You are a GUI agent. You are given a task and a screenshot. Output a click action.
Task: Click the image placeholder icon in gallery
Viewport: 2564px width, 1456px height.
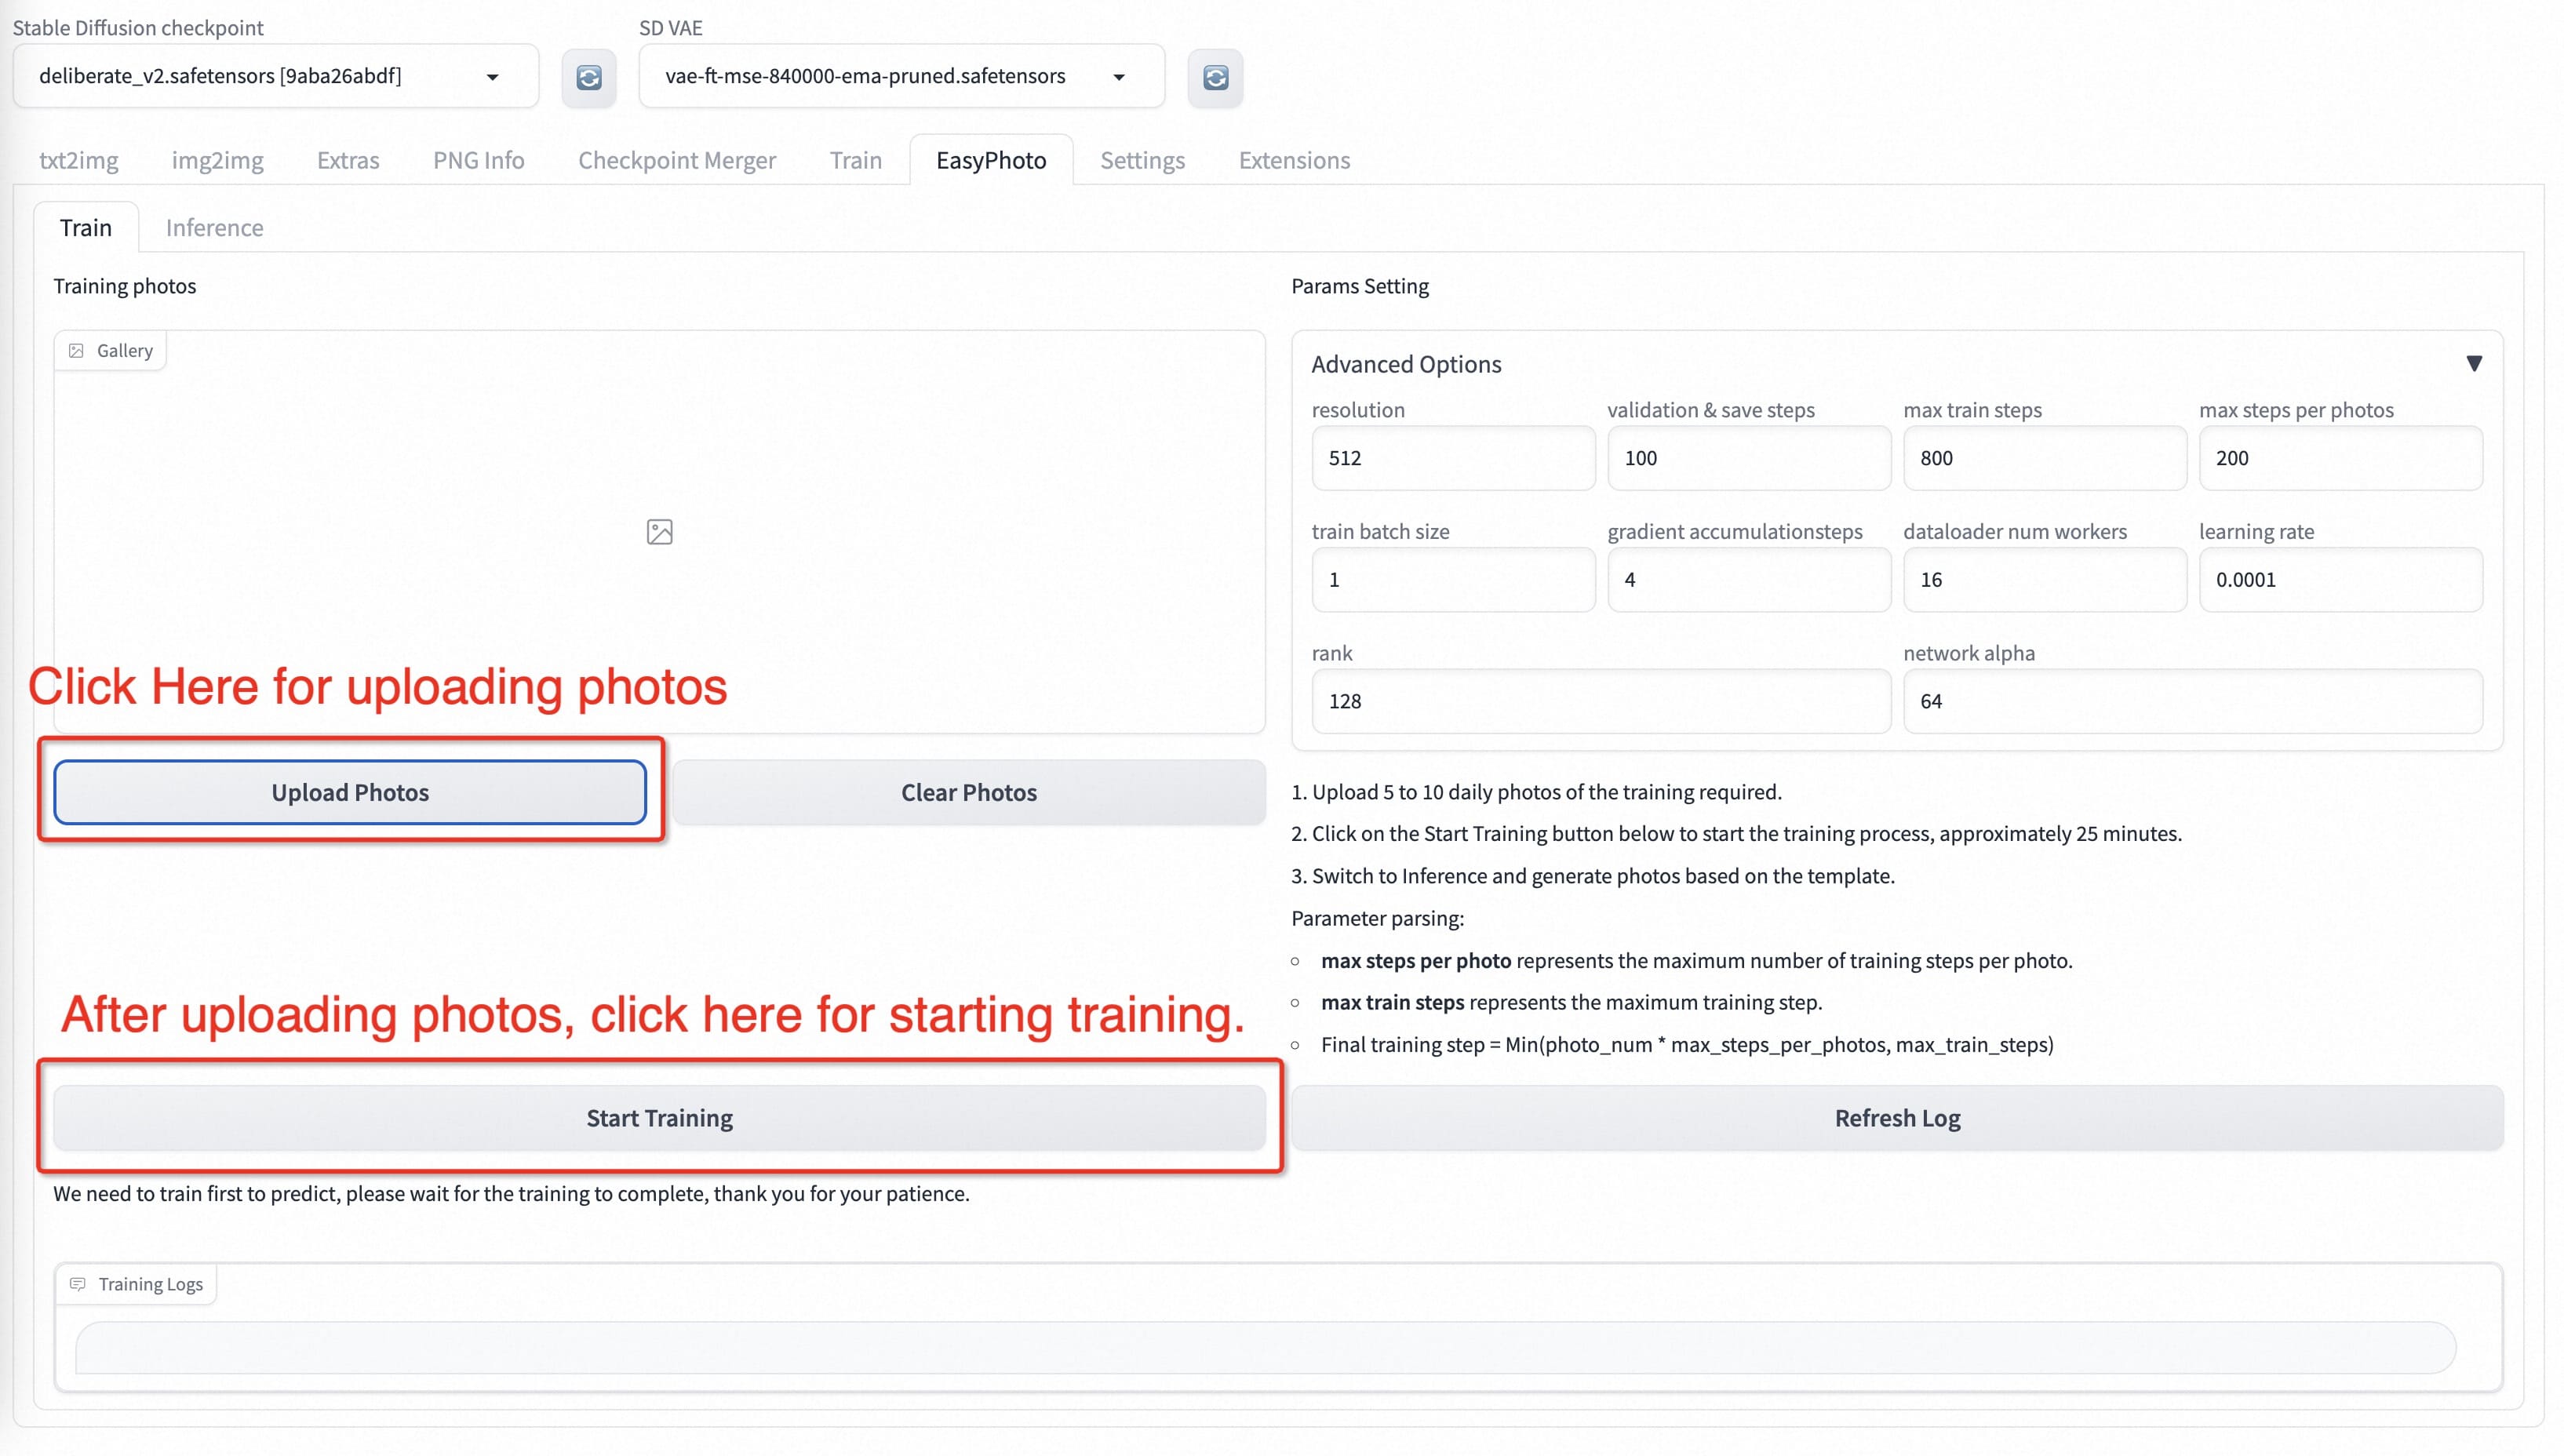pyautogui.click(x=659, y=532)
